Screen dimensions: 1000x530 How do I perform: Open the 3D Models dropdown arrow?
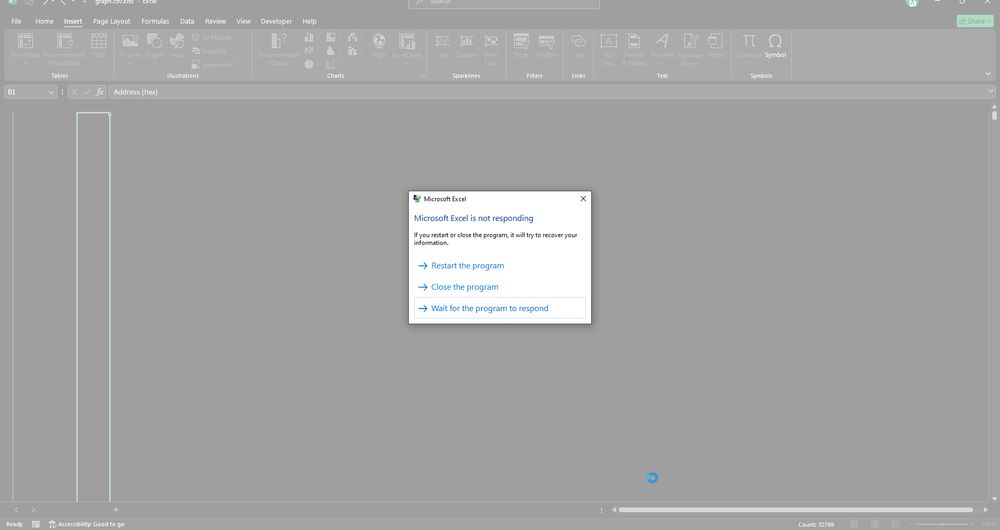[x=241, y=38]
